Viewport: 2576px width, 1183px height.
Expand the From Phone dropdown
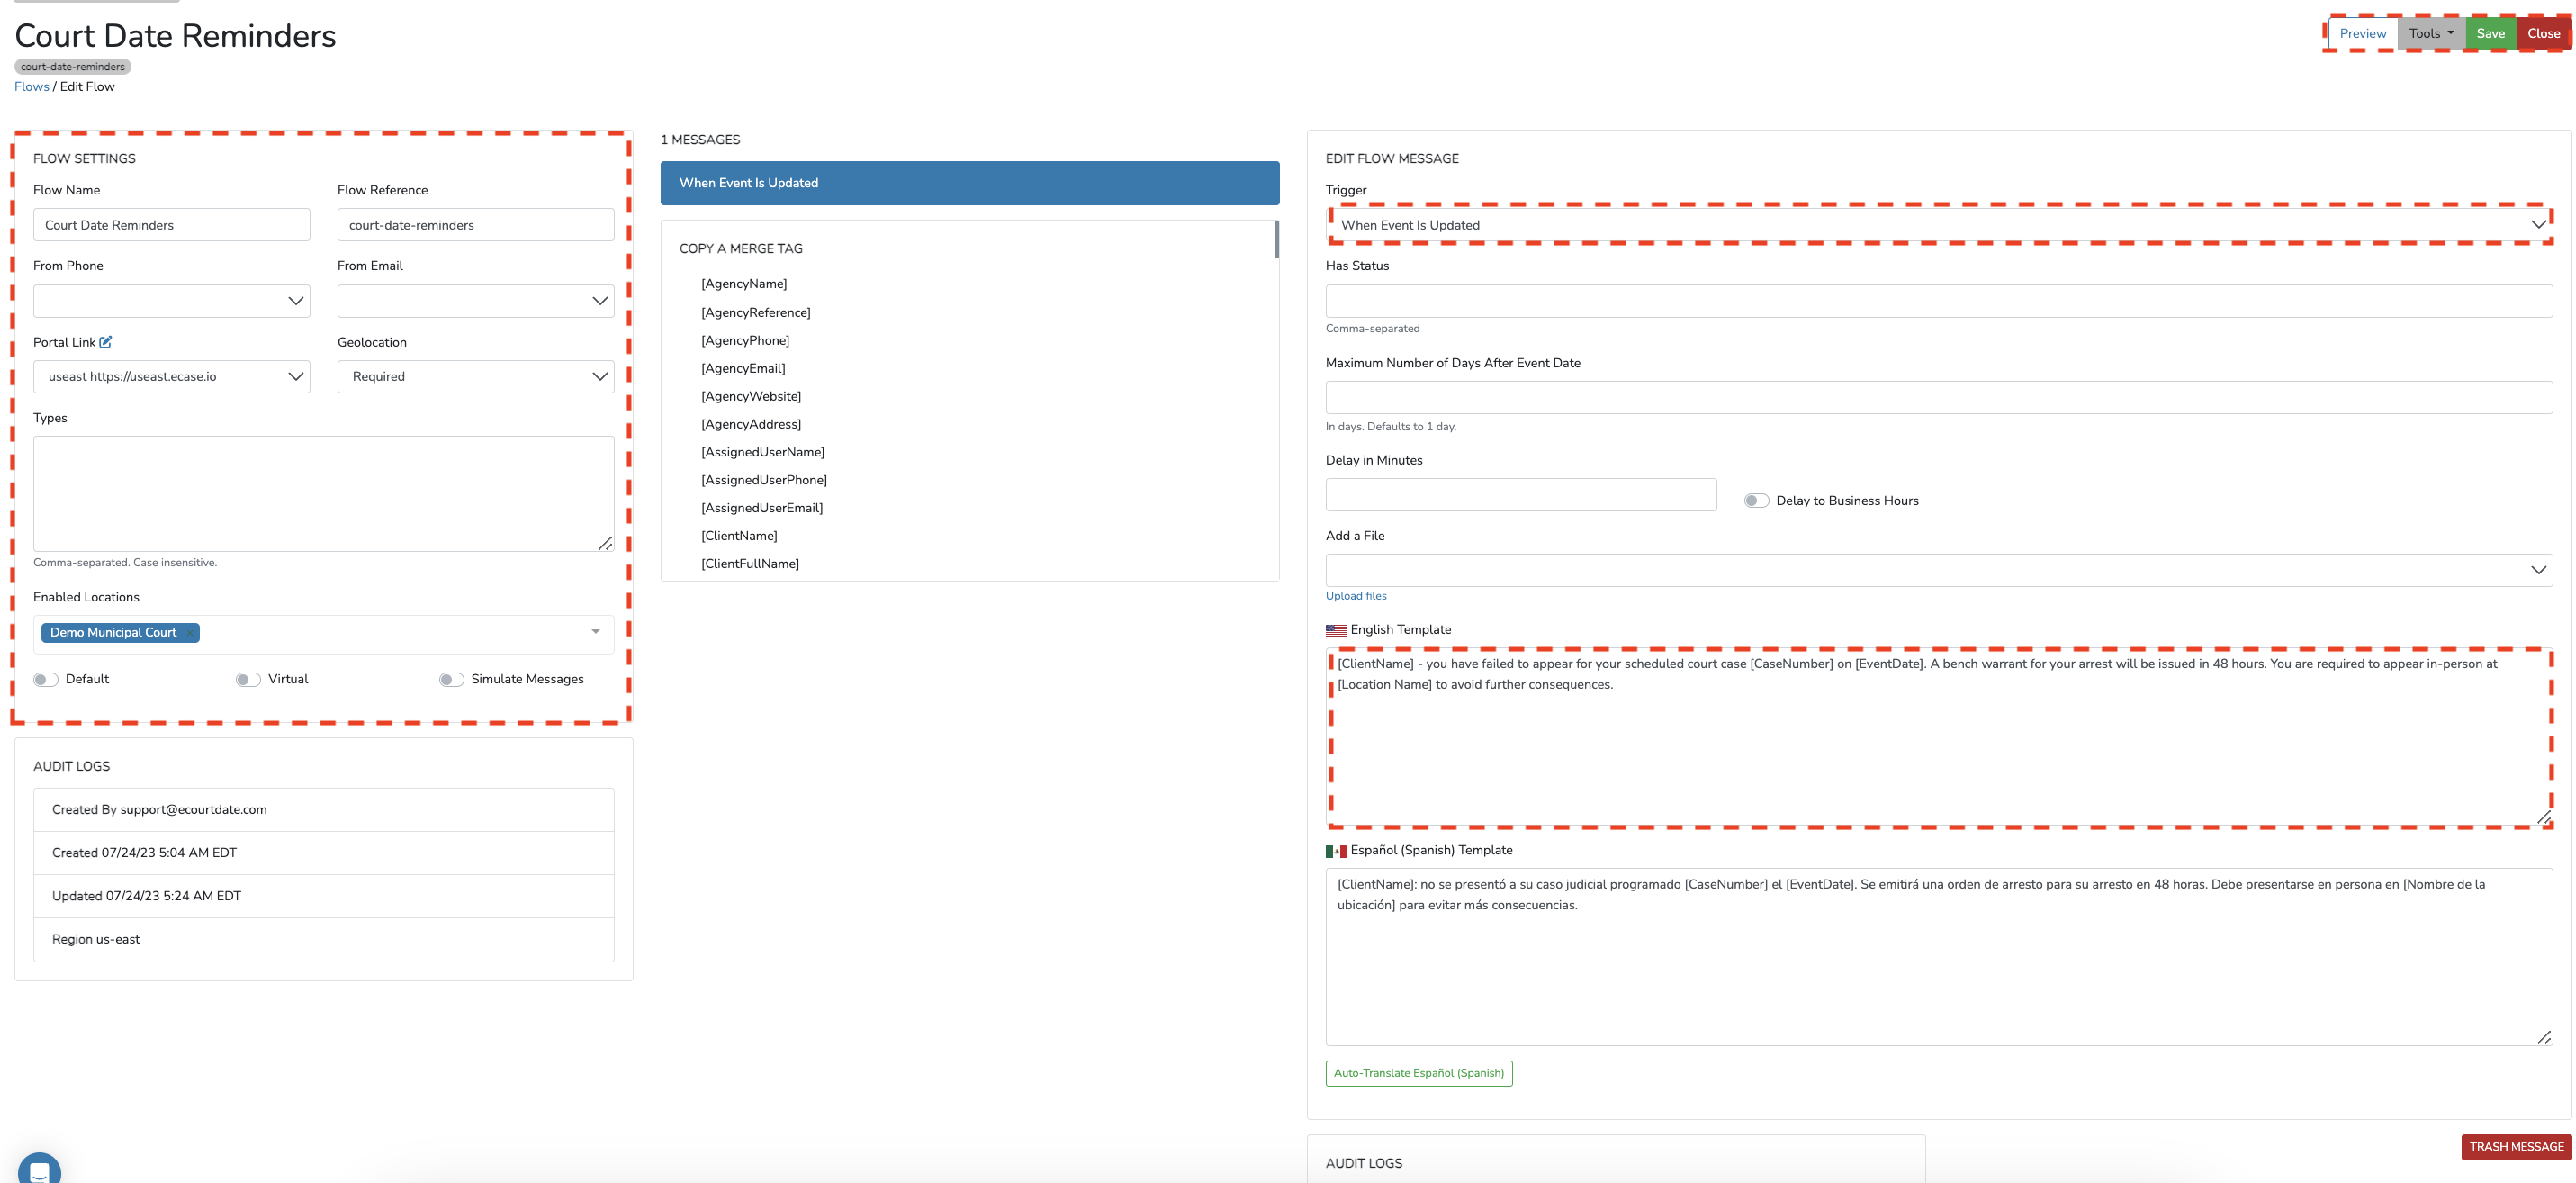pos(171,301)
